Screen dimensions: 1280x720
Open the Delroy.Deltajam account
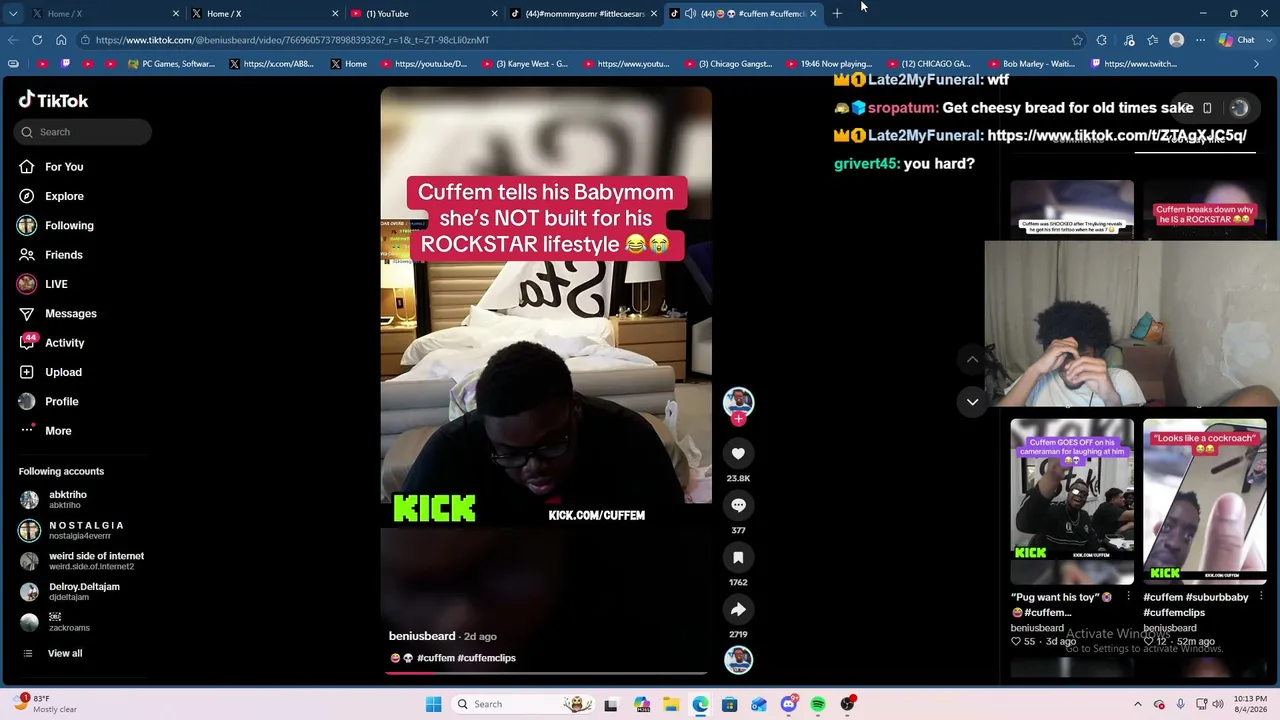coord(84,591)
